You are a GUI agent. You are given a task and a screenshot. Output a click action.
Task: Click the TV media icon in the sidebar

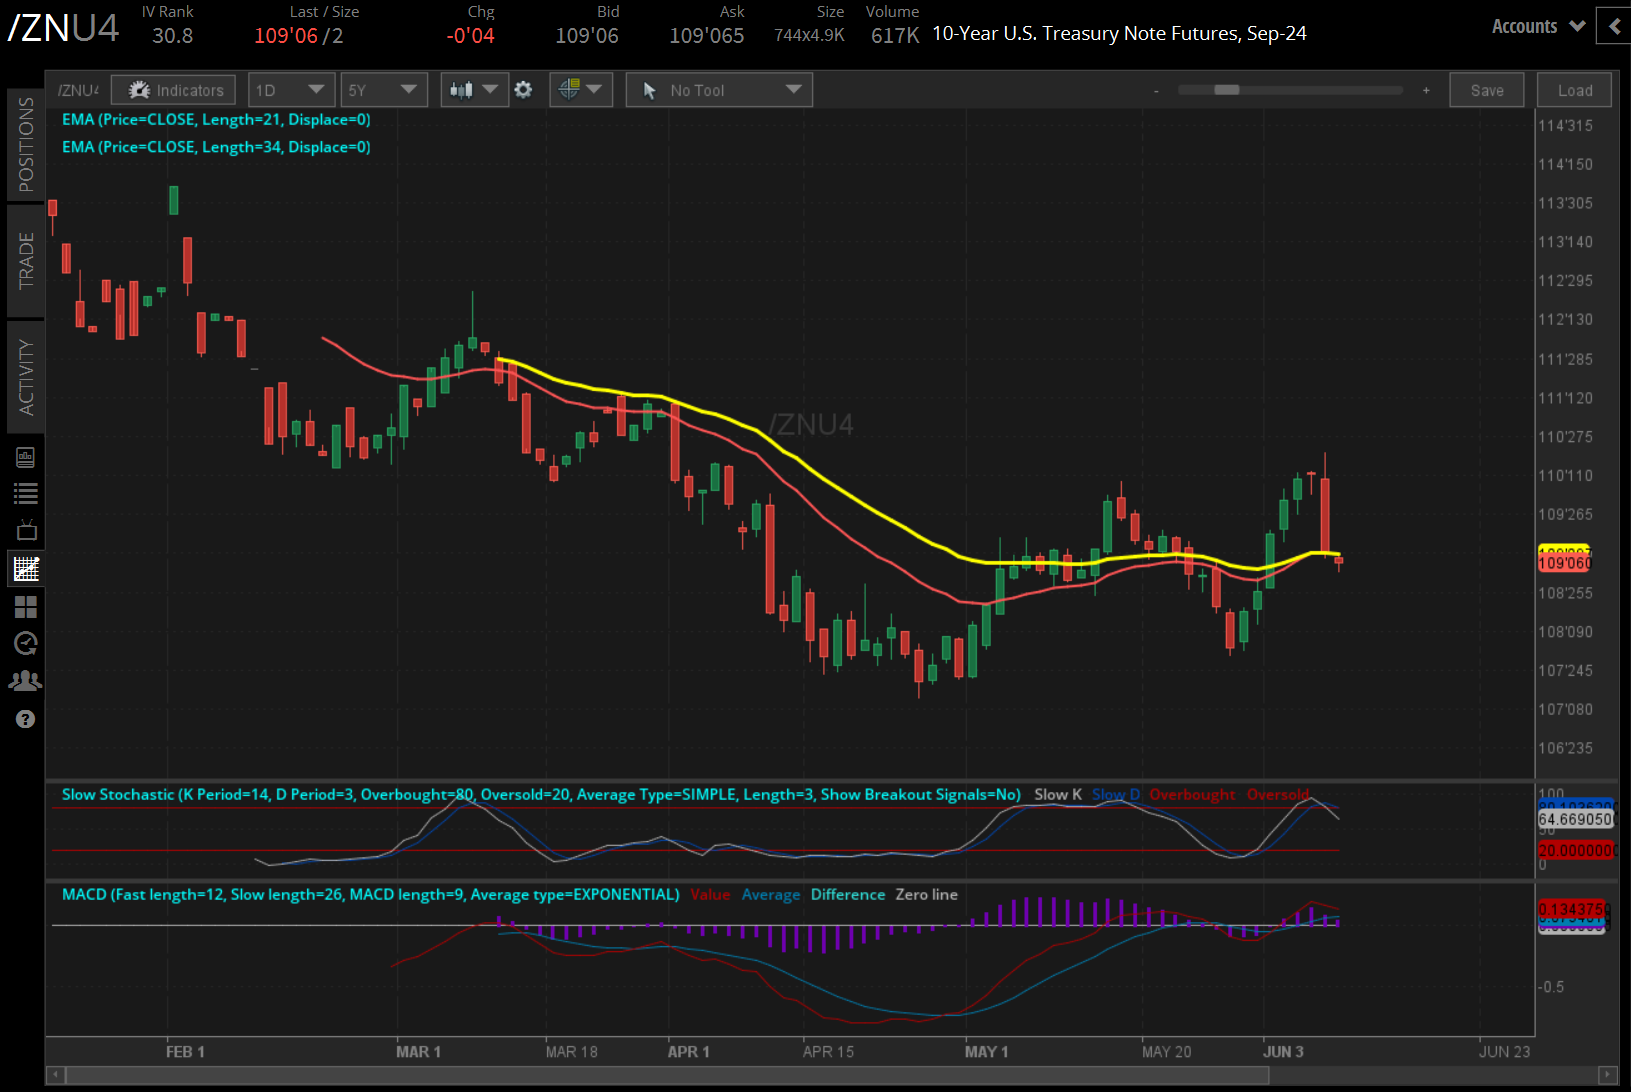click(x=26, y=530)
